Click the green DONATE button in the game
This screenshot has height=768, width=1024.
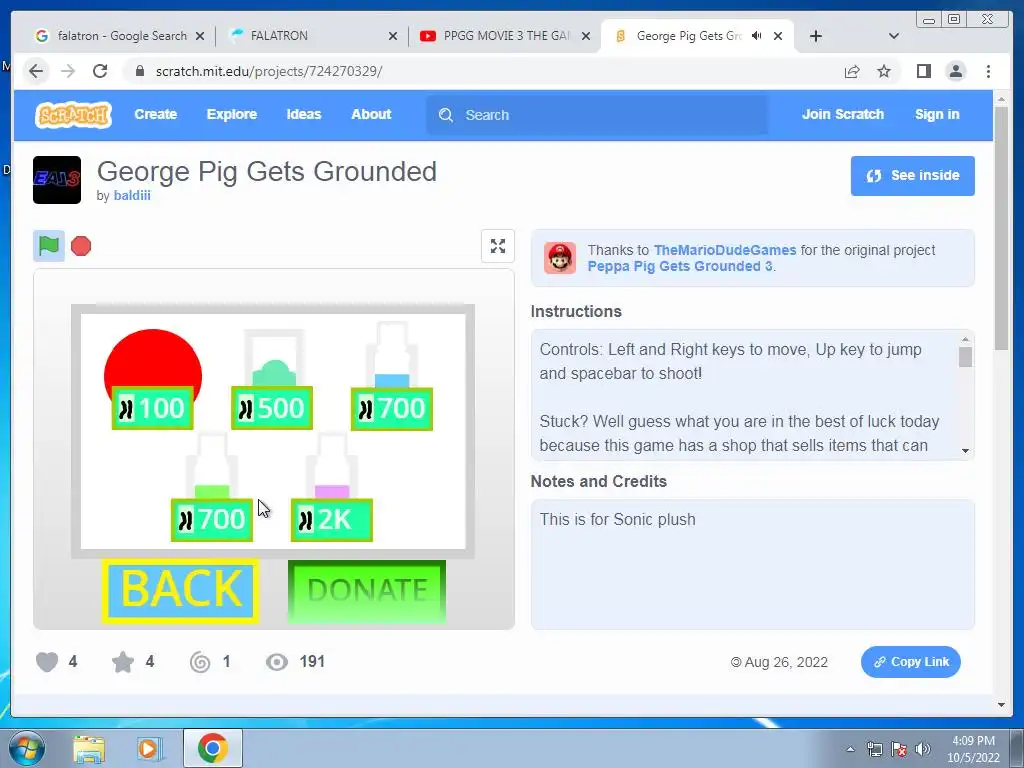click(367, 590)
